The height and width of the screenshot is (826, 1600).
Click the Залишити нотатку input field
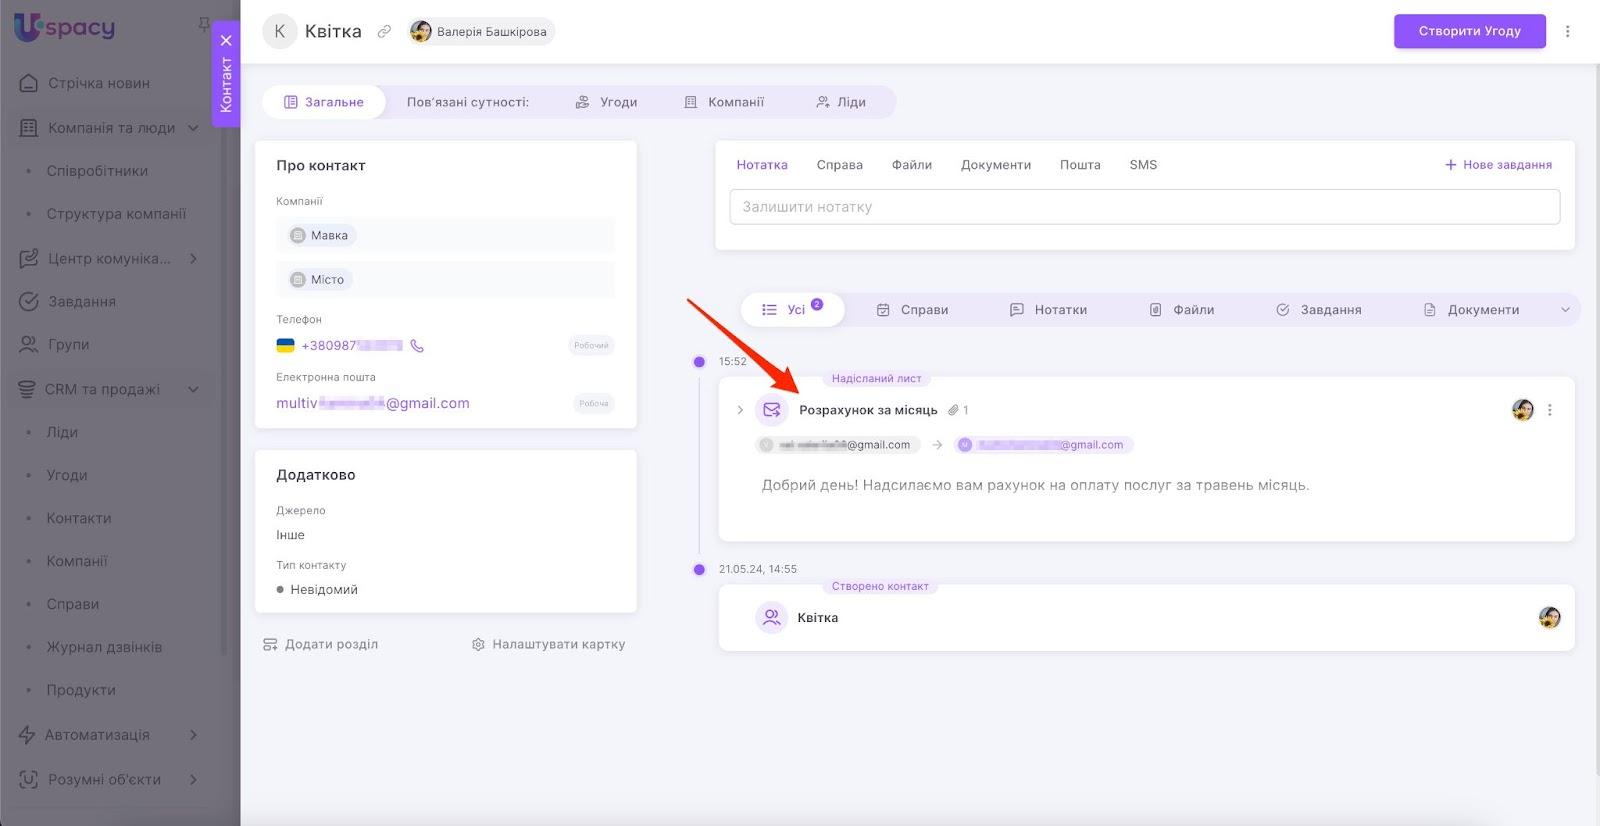tap(1145, 207)
